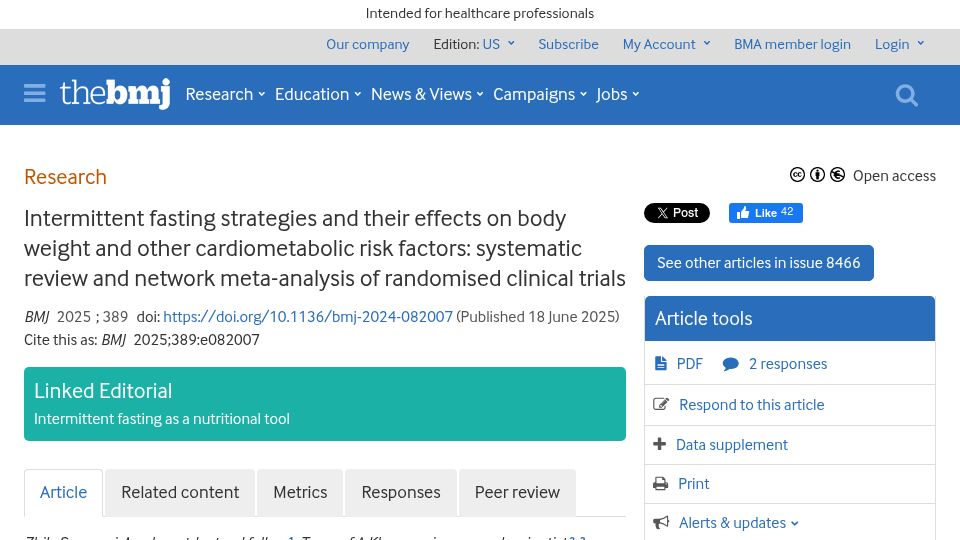Click the printer icon
Screen dimensions: 960x540
point(661,484)
